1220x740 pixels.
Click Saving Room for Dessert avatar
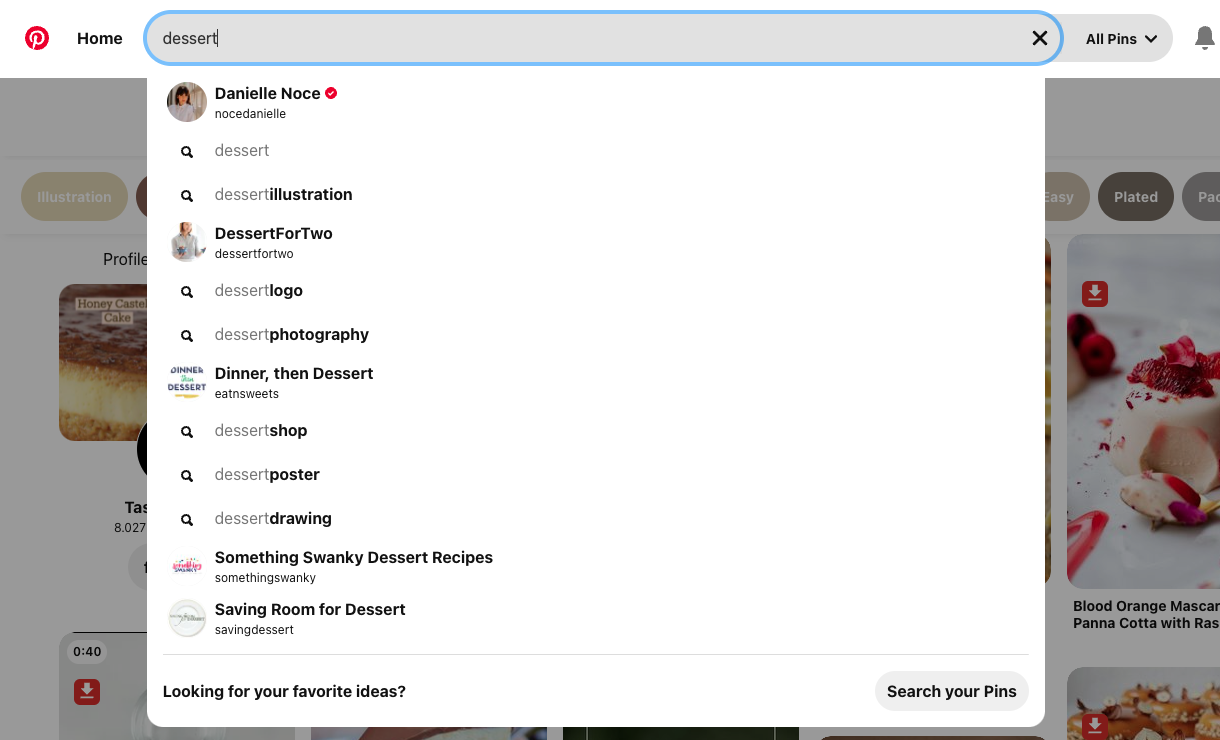pos(187,618)
